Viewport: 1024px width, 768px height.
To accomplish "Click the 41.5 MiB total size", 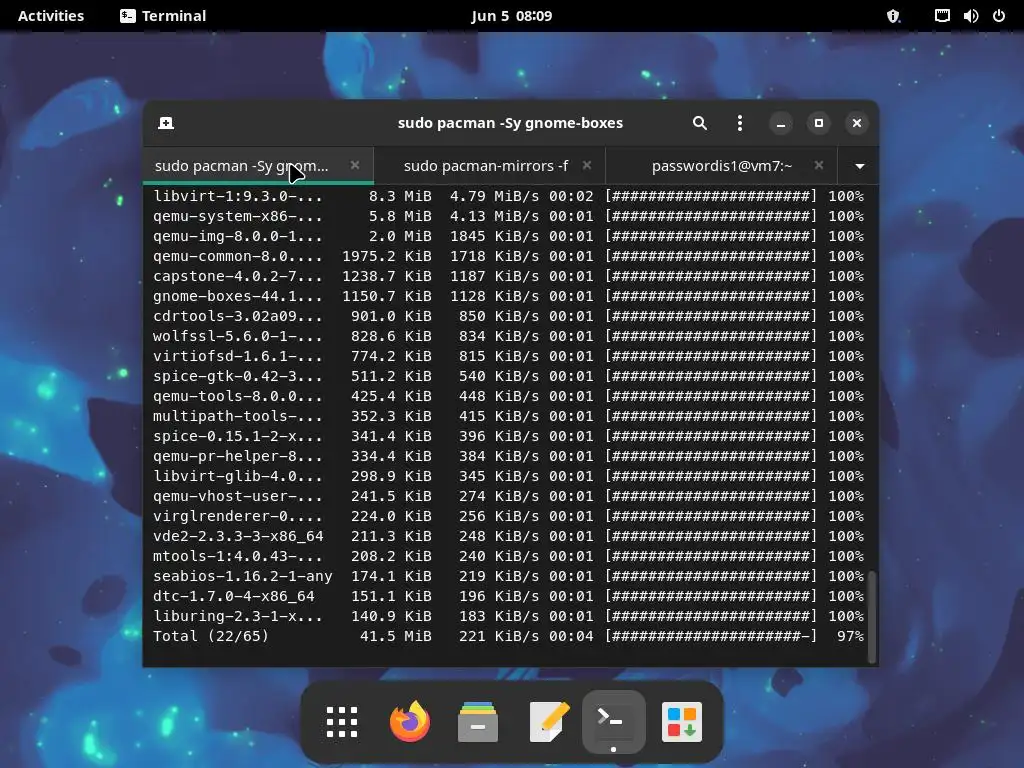I will pyautogui.click(x=396, y=636).
